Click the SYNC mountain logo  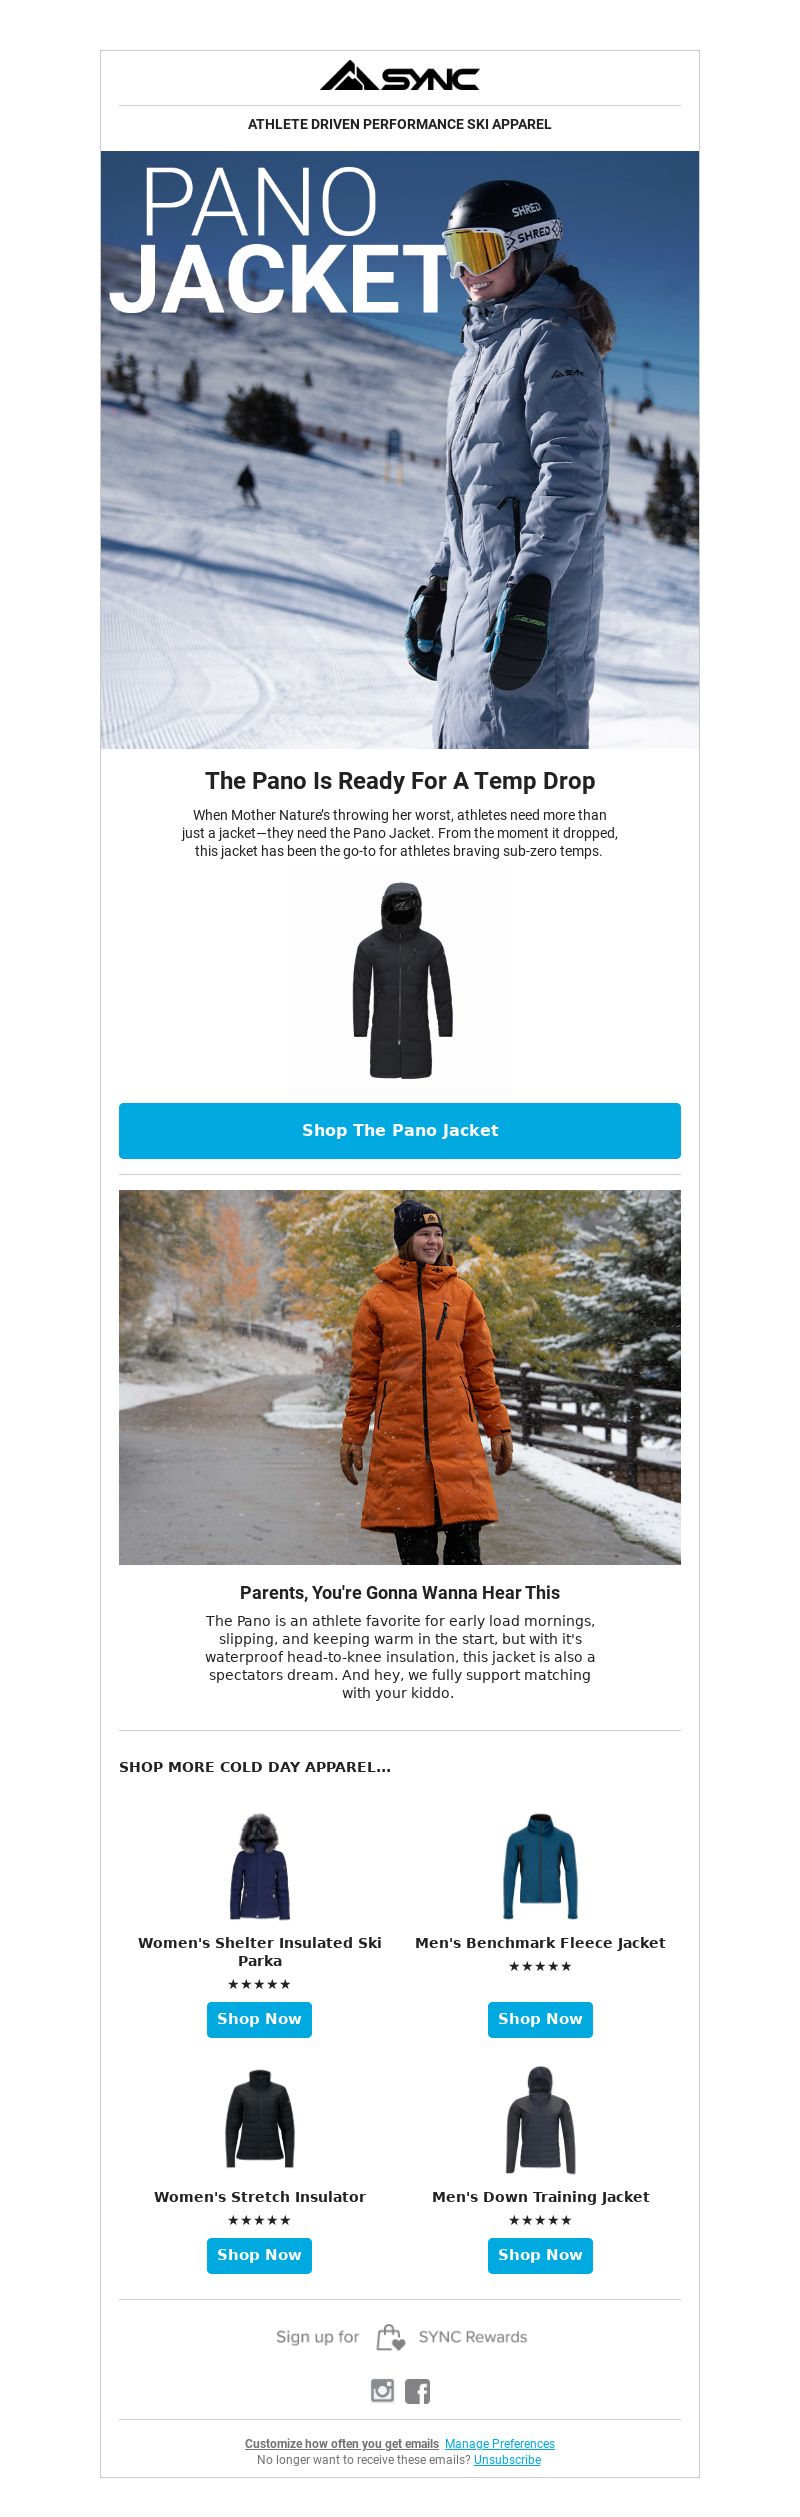click(x=399, y=76)
